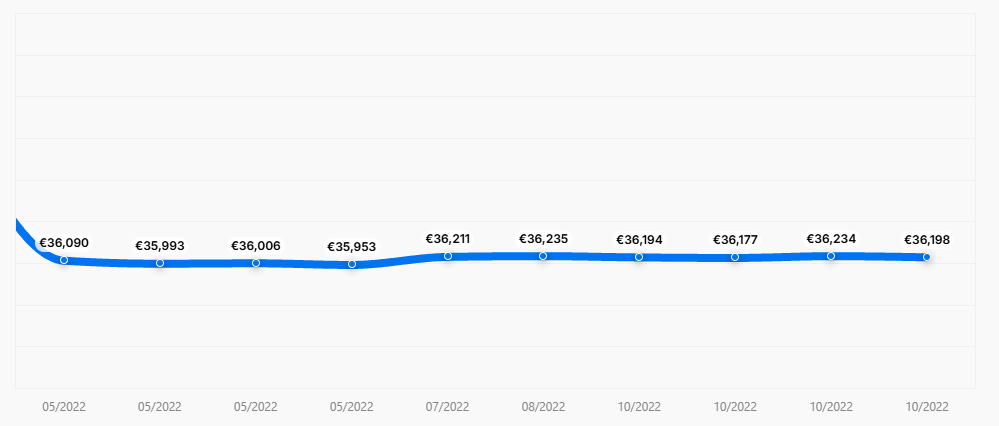Screen dimensions: 999x426
Task: Click the €35,993 value label text
Action: click(160, 246)
